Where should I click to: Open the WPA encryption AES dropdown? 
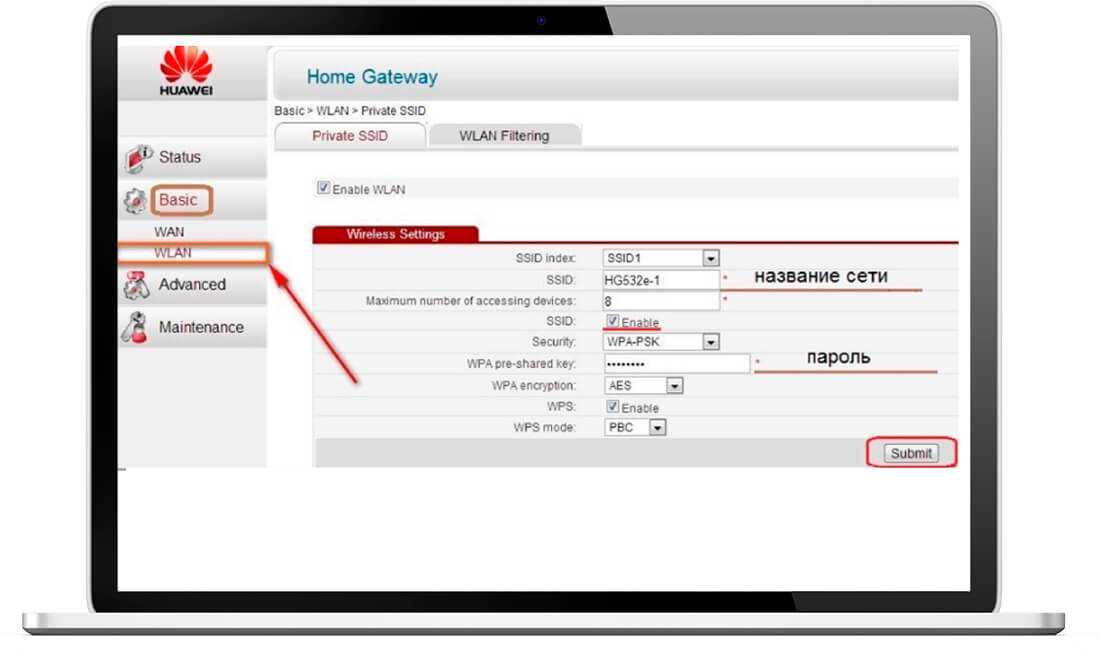643,385
